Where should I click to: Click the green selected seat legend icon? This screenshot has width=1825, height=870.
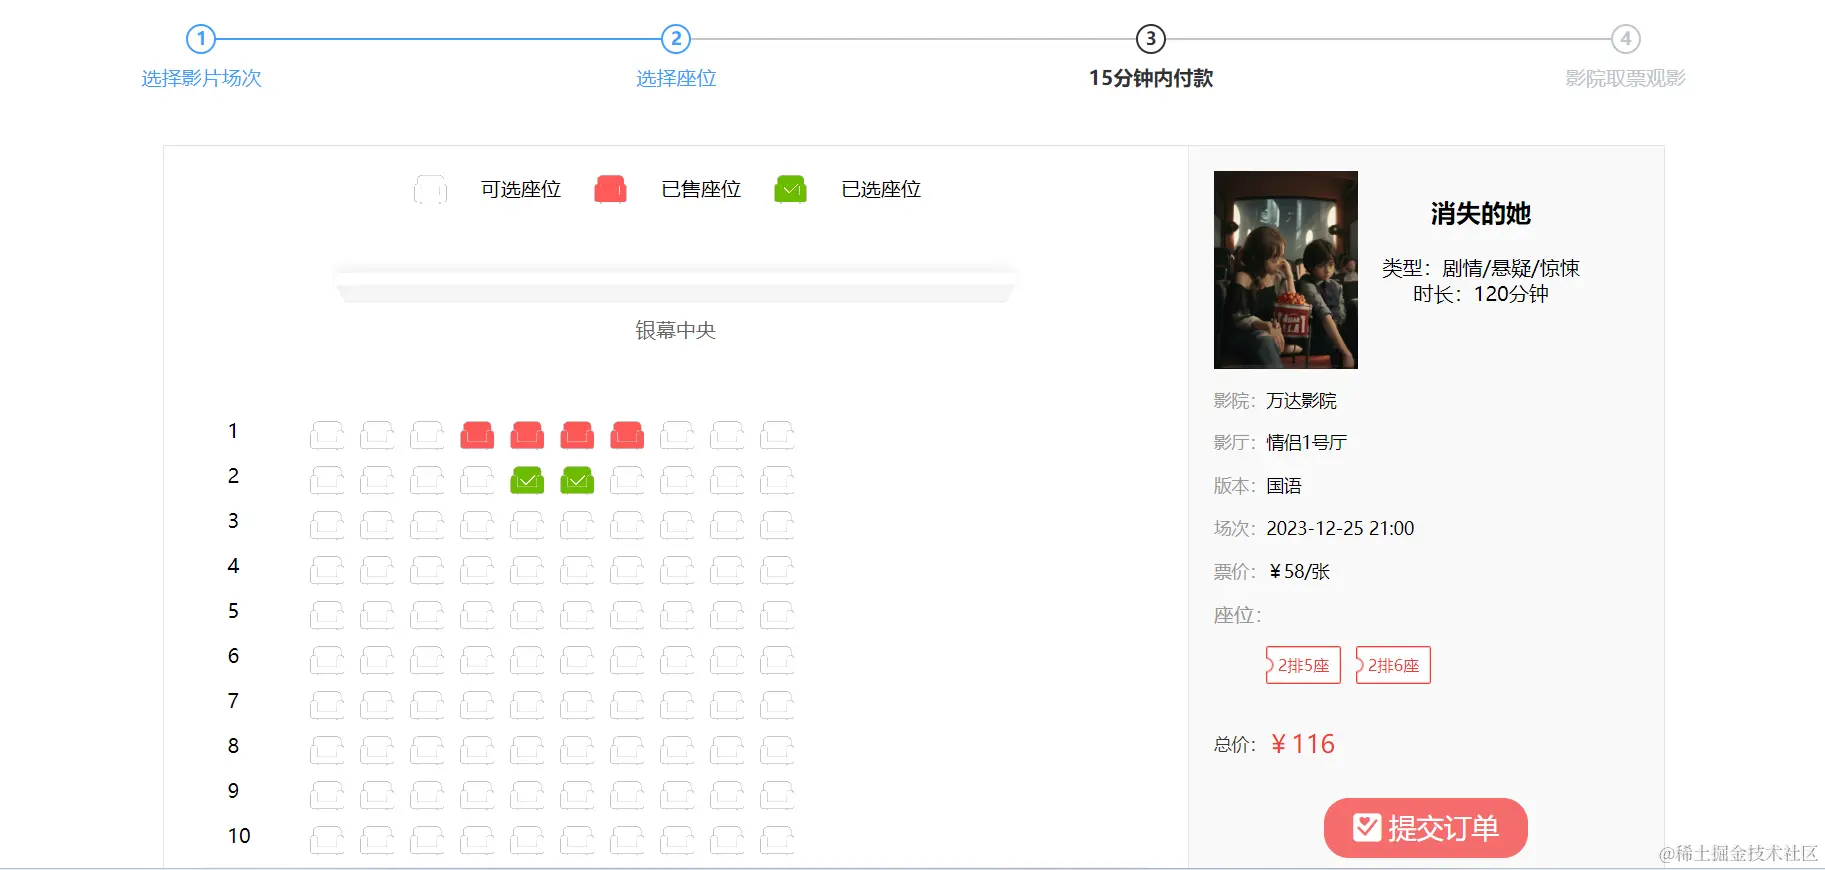click(790, 189)
